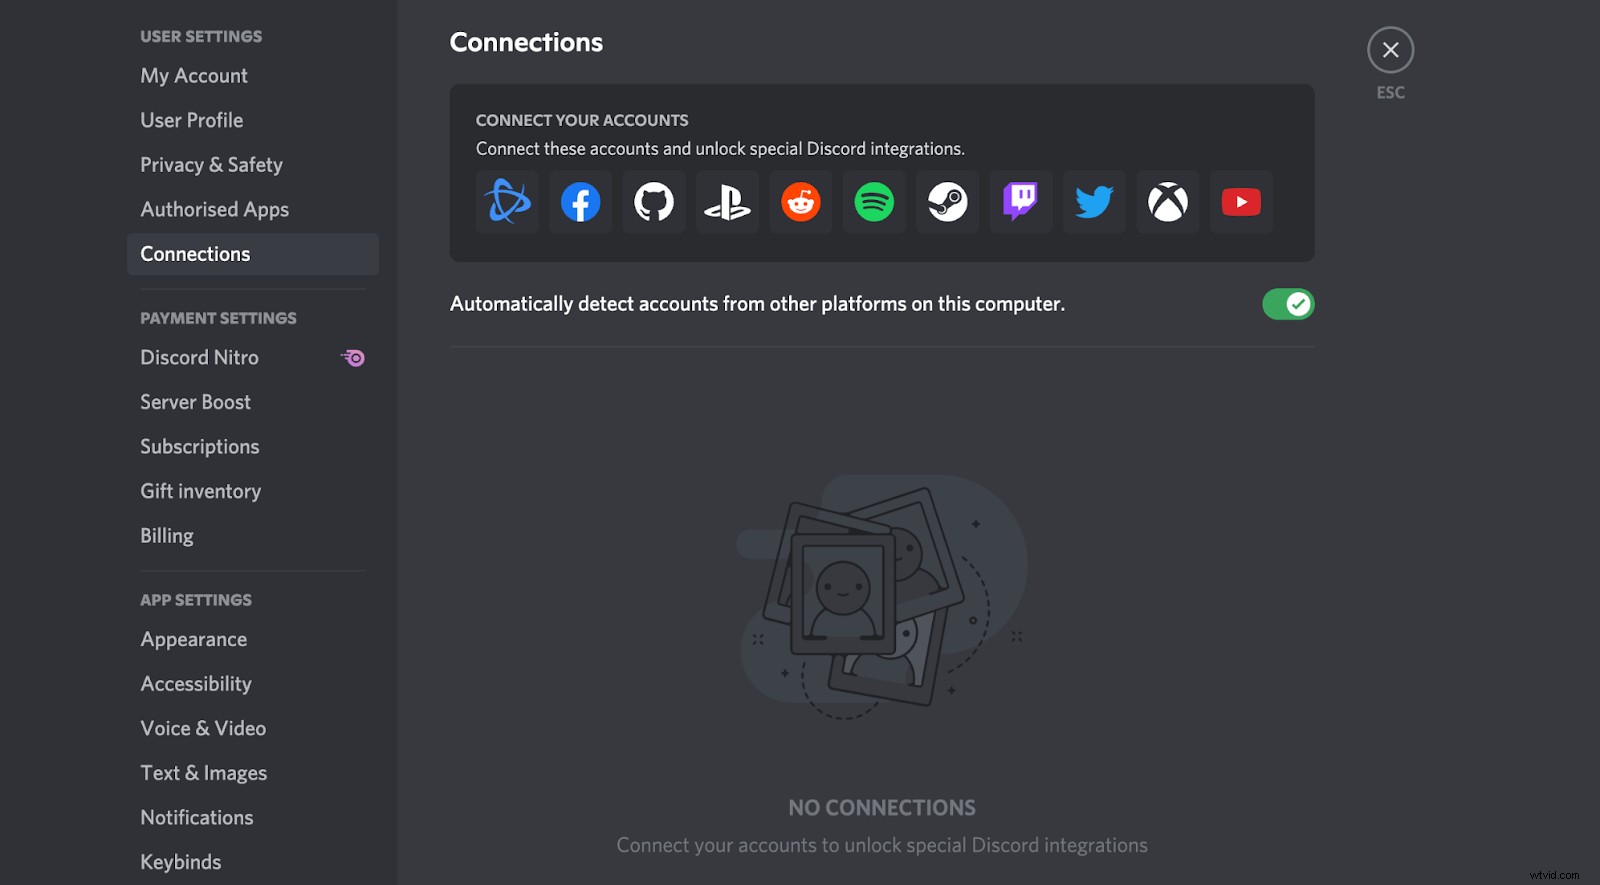Open the Privacy & Safety settings
Screen dimensions: 1600x885
click(x=211, y=164)
